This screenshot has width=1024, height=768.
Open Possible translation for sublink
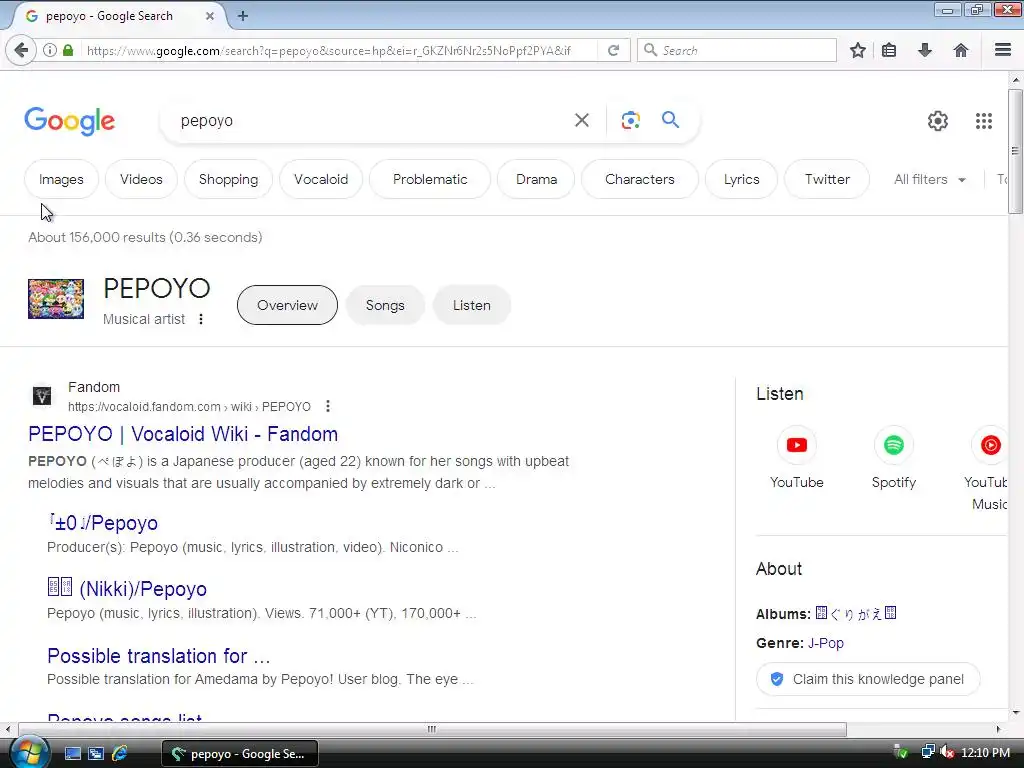pyautogui.click(x=159, y=656)
